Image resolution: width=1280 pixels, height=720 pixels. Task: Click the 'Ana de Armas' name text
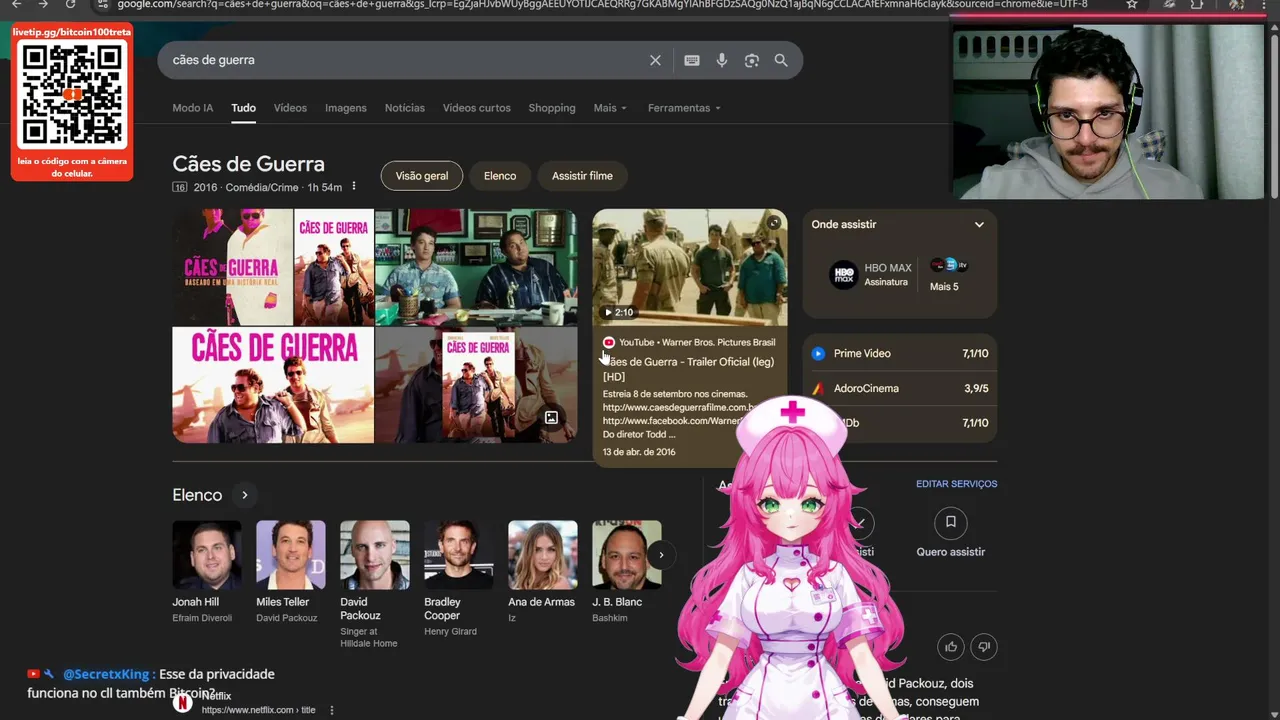coord(541,602)
